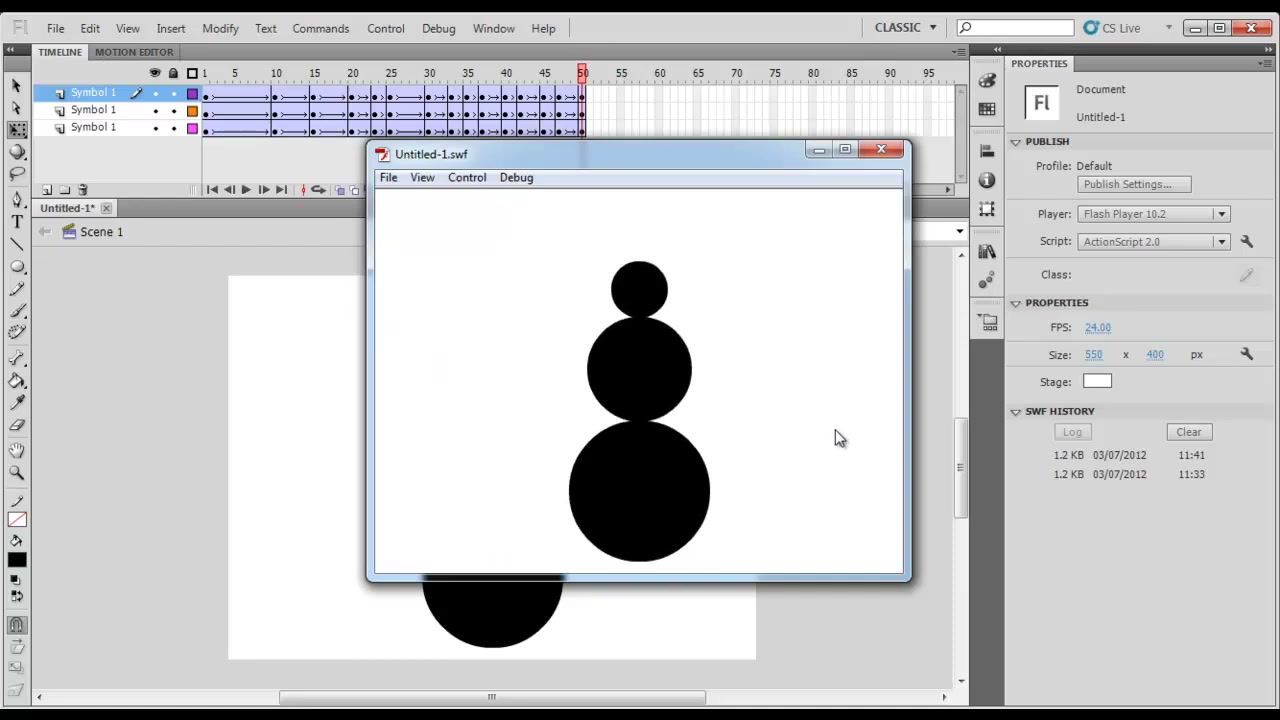Viewport: 1280px width, 720px height.
Task: Open the Script ActionScript dropdown
Action: click(x=1153, y=241)
